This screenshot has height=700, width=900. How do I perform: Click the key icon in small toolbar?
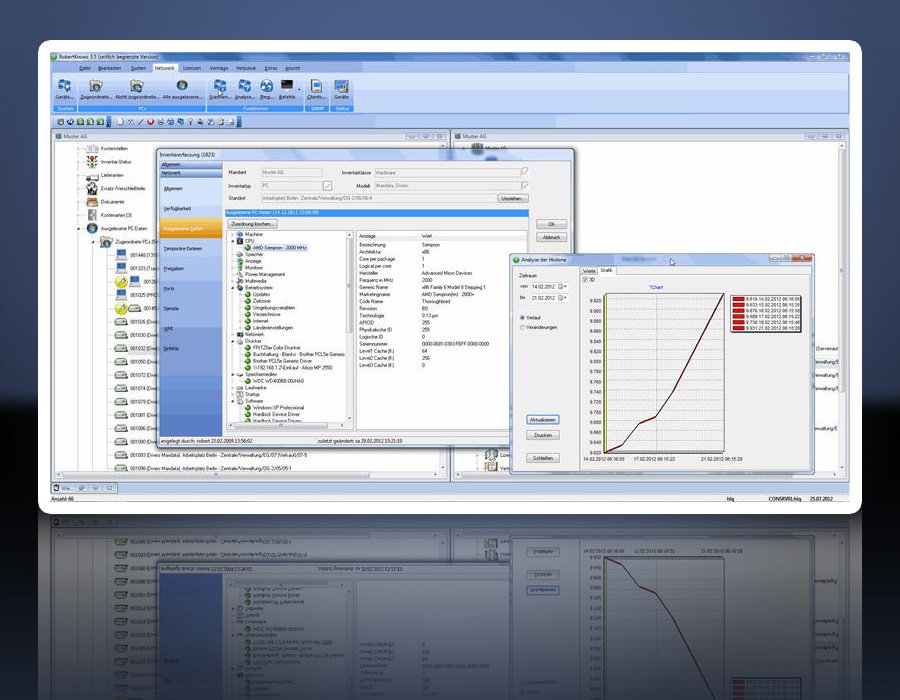tap(190, 122)
